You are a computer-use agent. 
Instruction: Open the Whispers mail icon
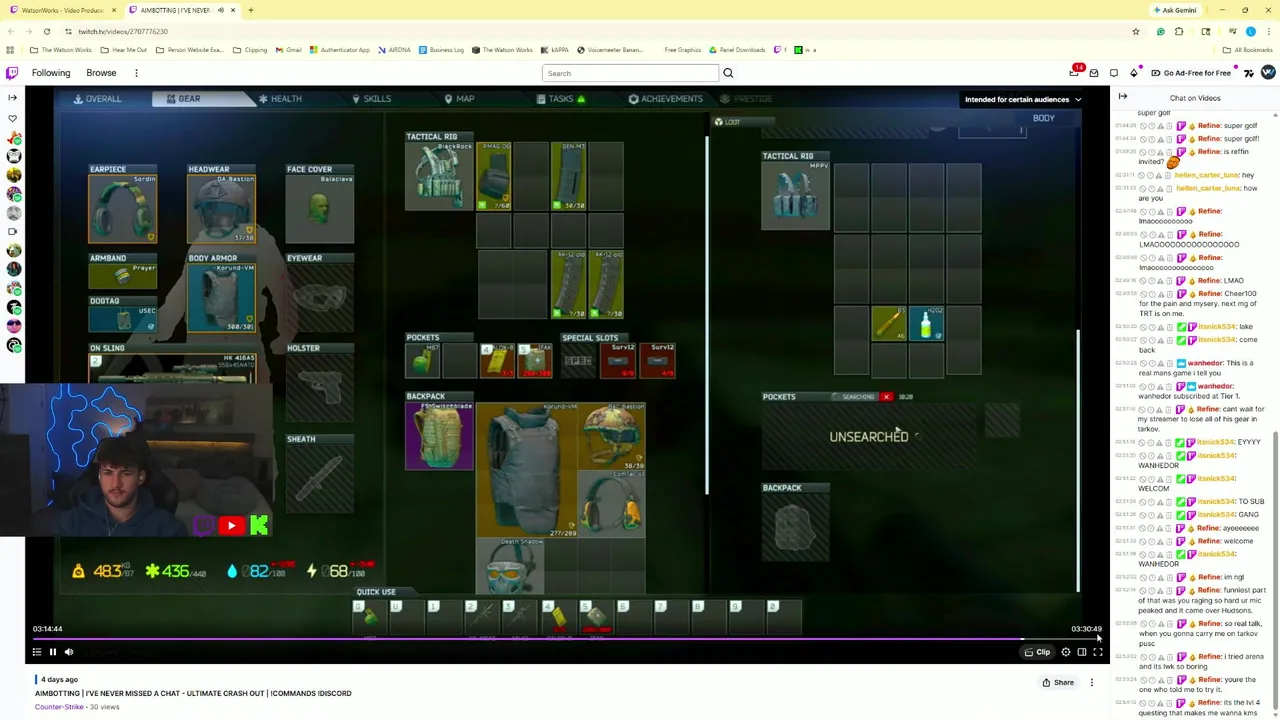point(1094,73)
